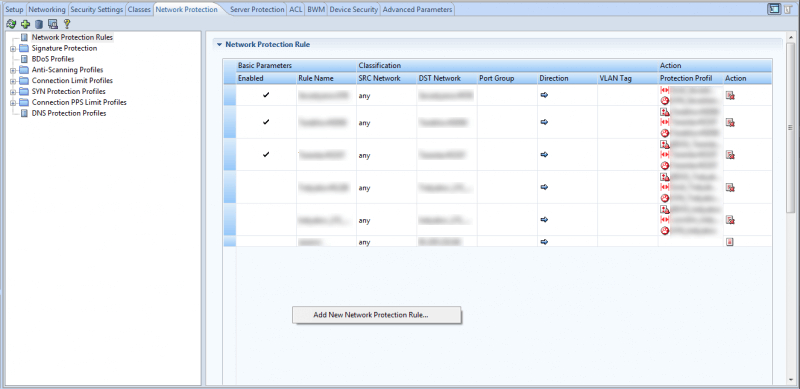Toggle the Enabled checkmark of the first rule

pos(266,95)
